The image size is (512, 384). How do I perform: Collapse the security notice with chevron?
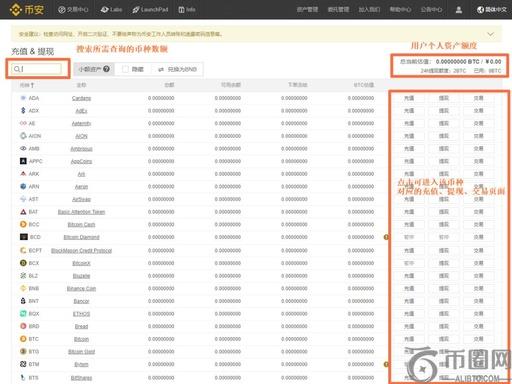click(x=490, y=34)
